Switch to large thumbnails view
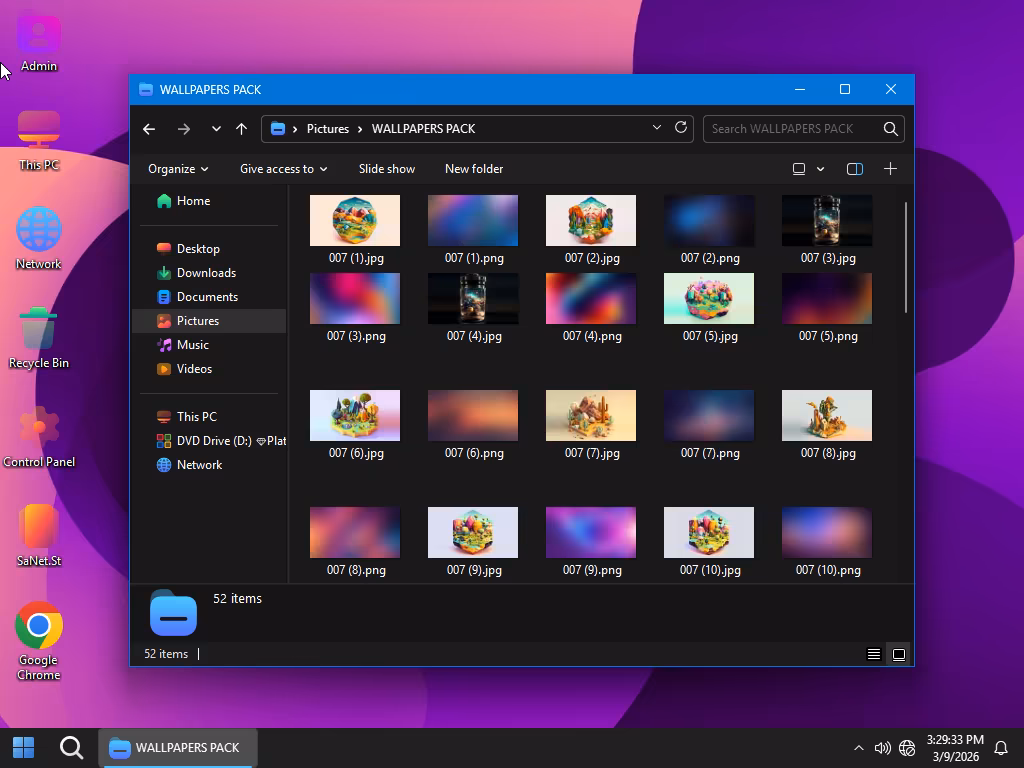 point(899,654)
